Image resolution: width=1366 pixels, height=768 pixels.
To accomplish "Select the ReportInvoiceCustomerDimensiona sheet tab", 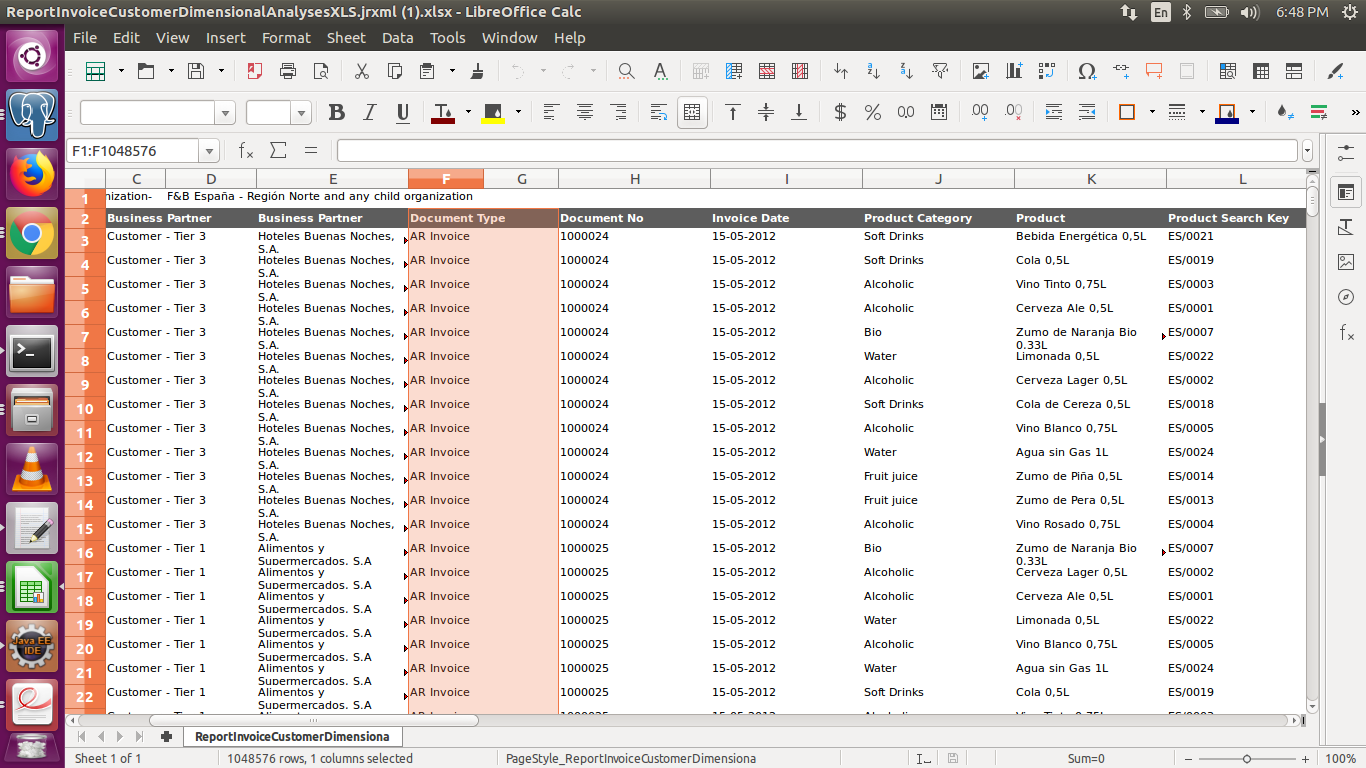I will tap(292, 737).
